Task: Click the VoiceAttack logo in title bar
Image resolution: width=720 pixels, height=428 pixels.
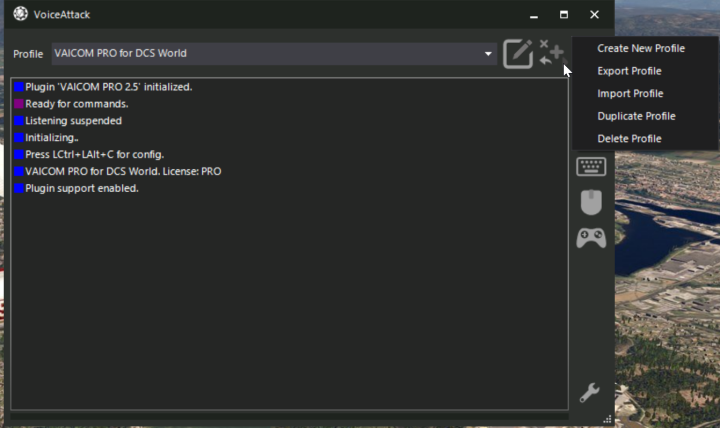Action: pos(20,14)
